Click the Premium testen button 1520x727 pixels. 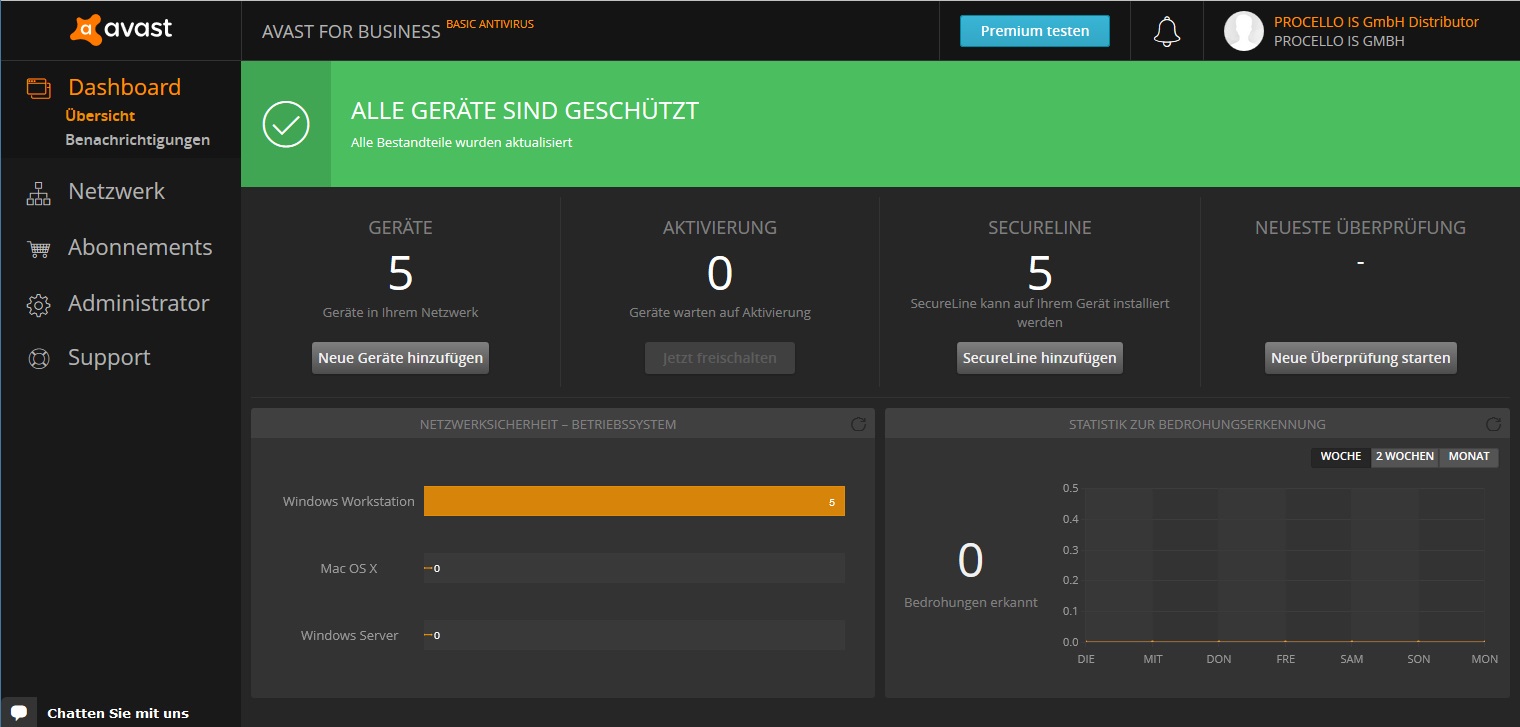pyautogui.click(x=1034, y=31)
